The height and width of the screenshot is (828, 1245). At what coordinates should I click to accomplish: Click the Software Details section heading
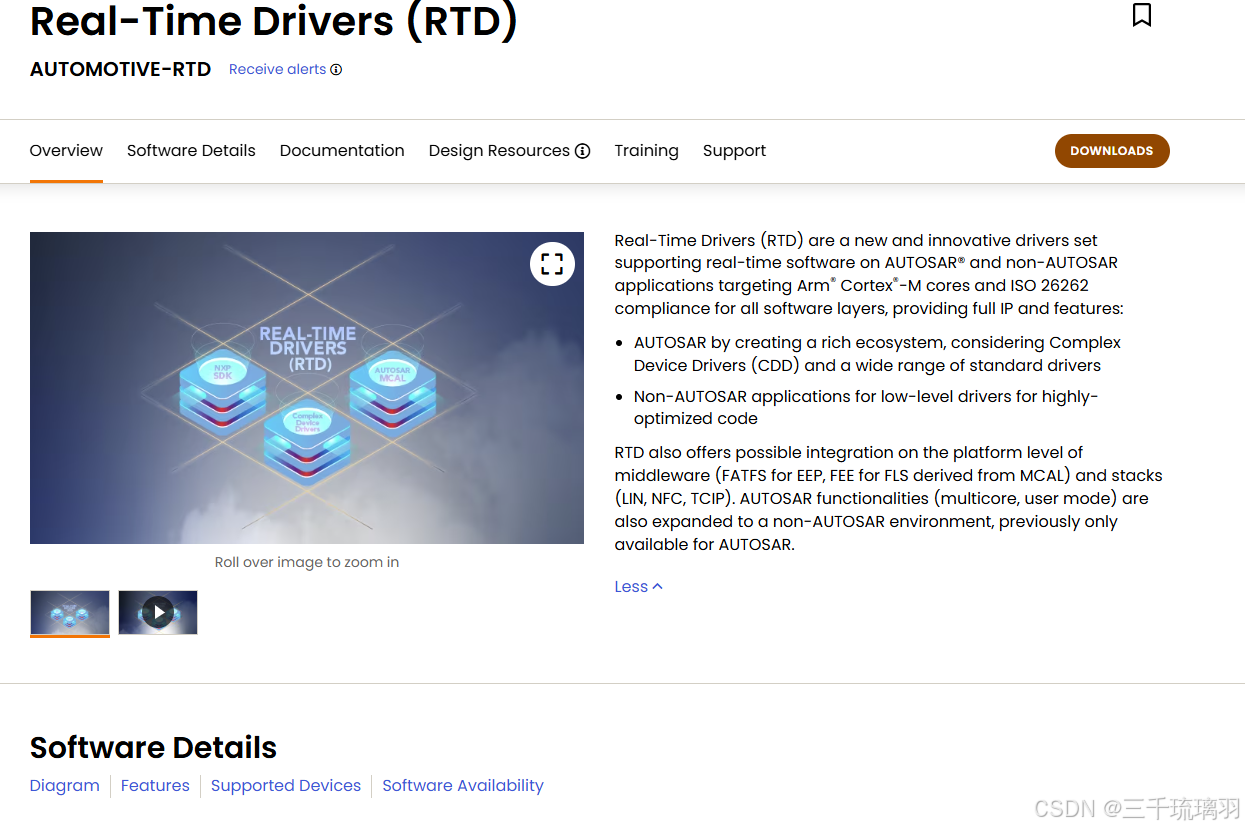coord(153,747)
